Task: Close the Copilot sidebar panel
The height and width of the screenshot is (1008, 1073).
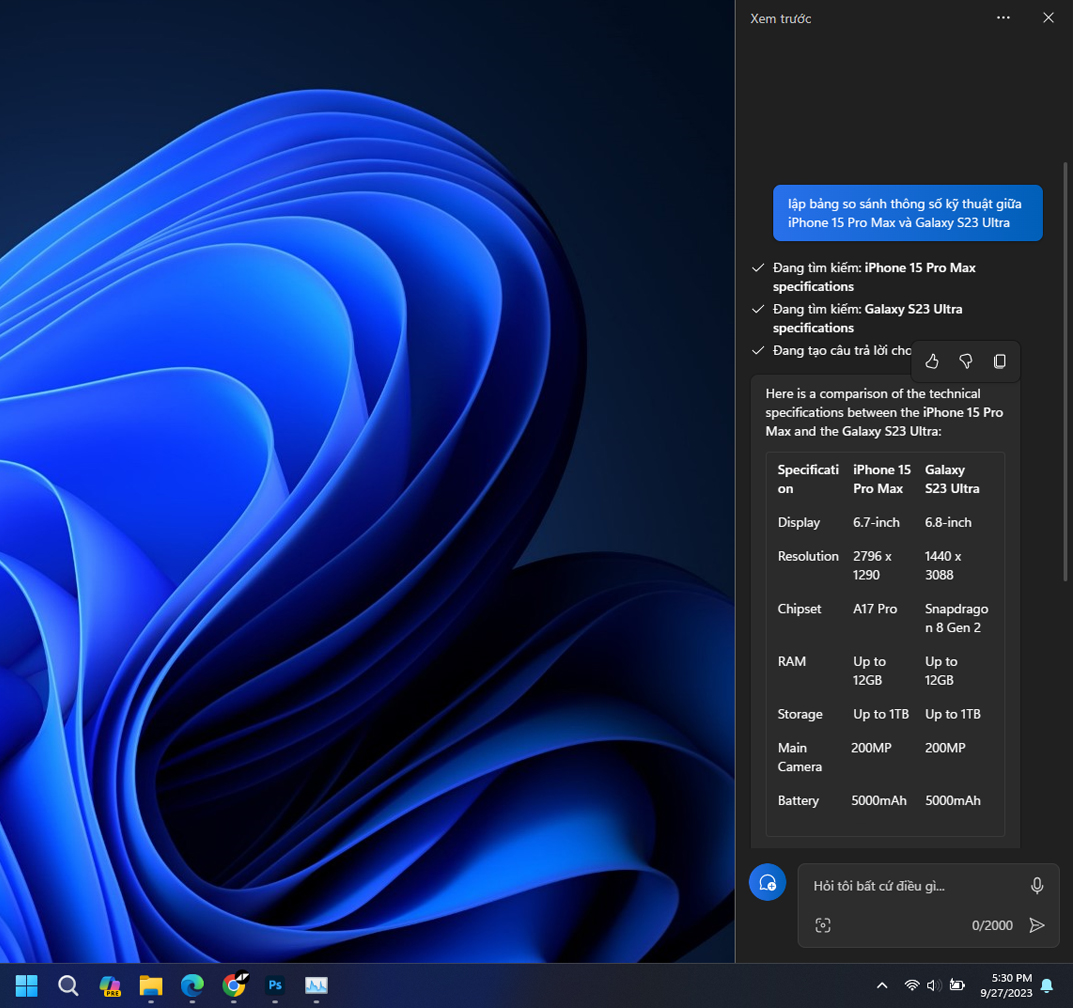Action: 1048,18
